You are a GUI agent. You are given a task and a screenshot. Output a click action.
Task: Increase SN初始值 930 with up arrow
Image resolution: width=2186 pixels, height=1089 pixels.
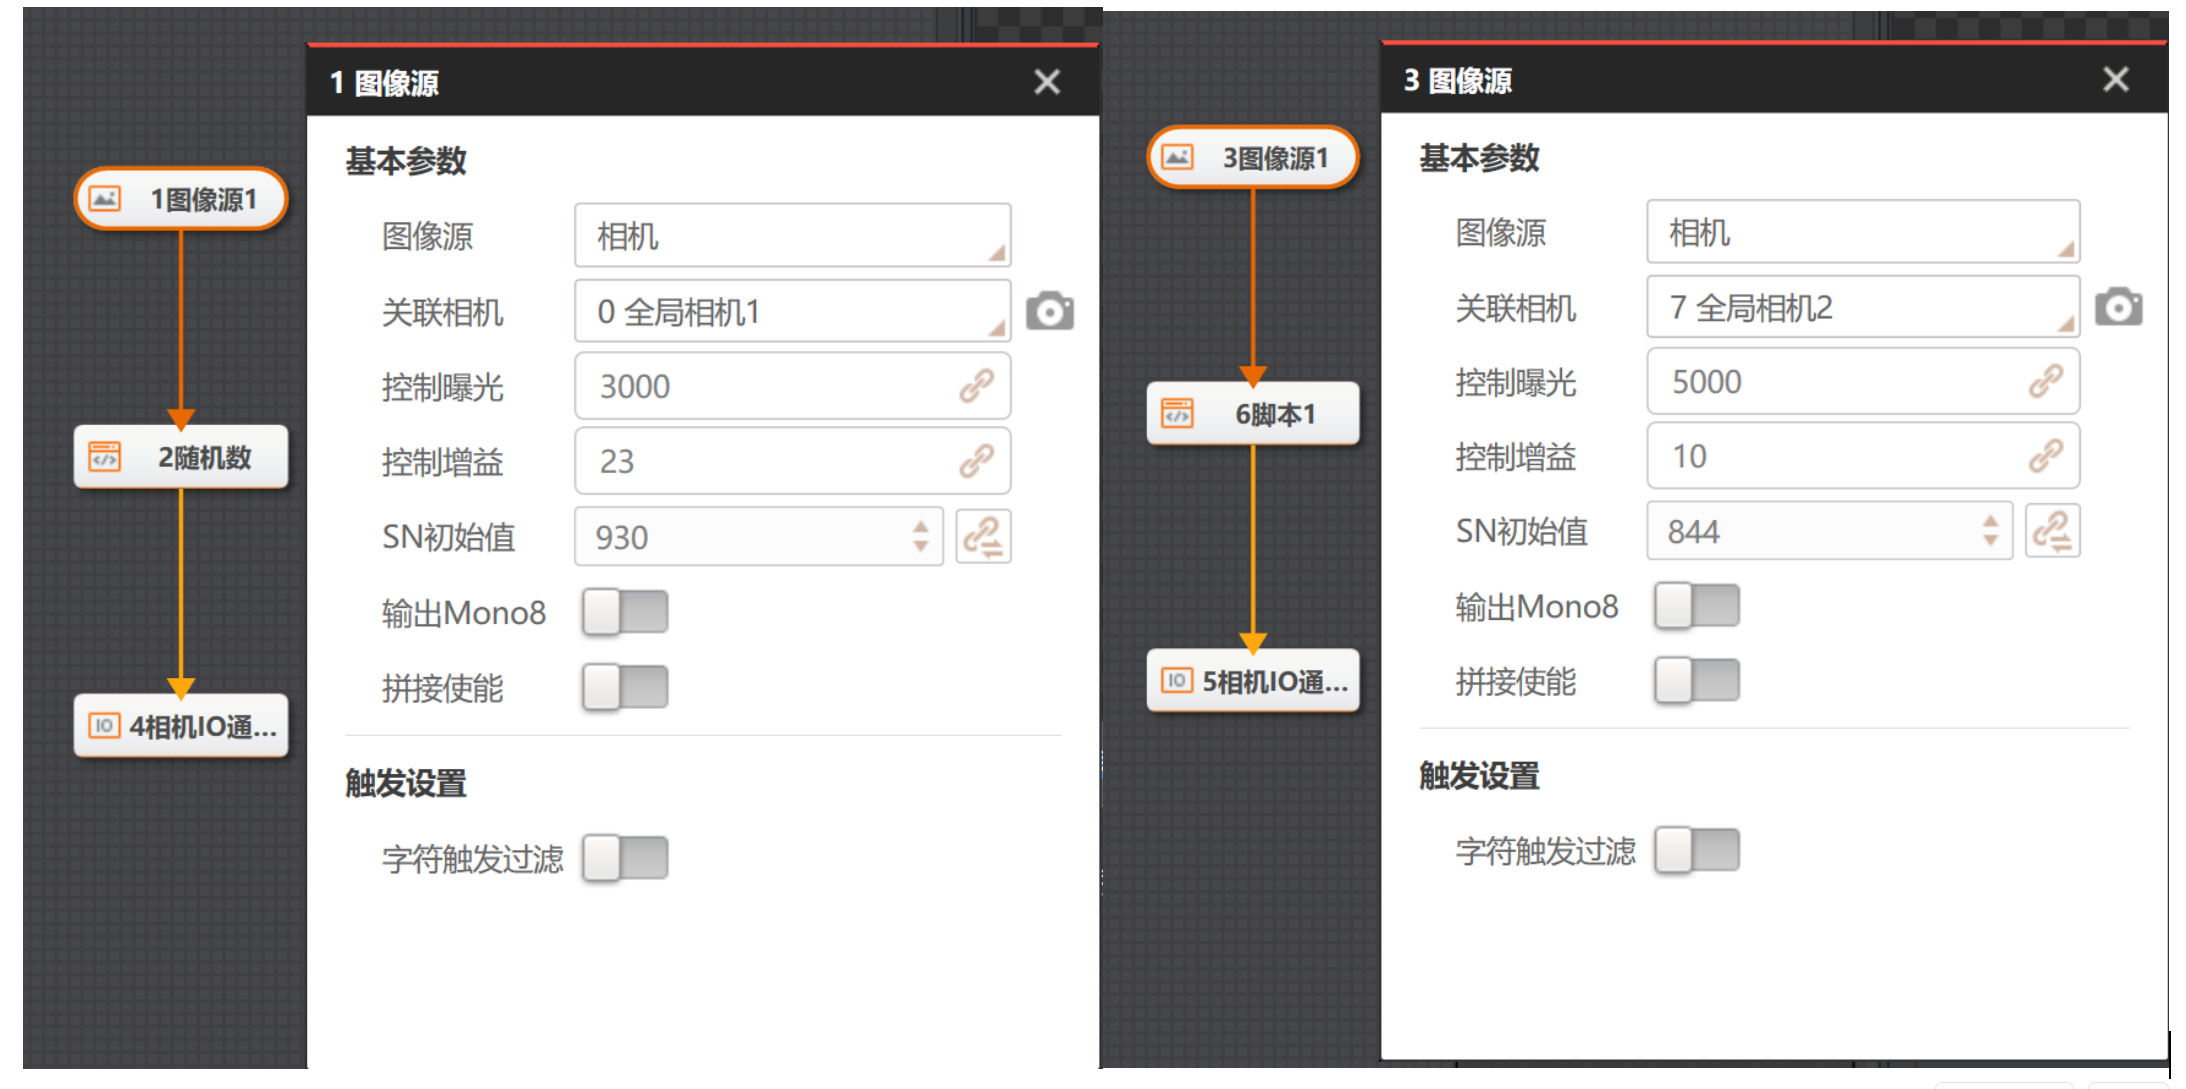point(920,526)
